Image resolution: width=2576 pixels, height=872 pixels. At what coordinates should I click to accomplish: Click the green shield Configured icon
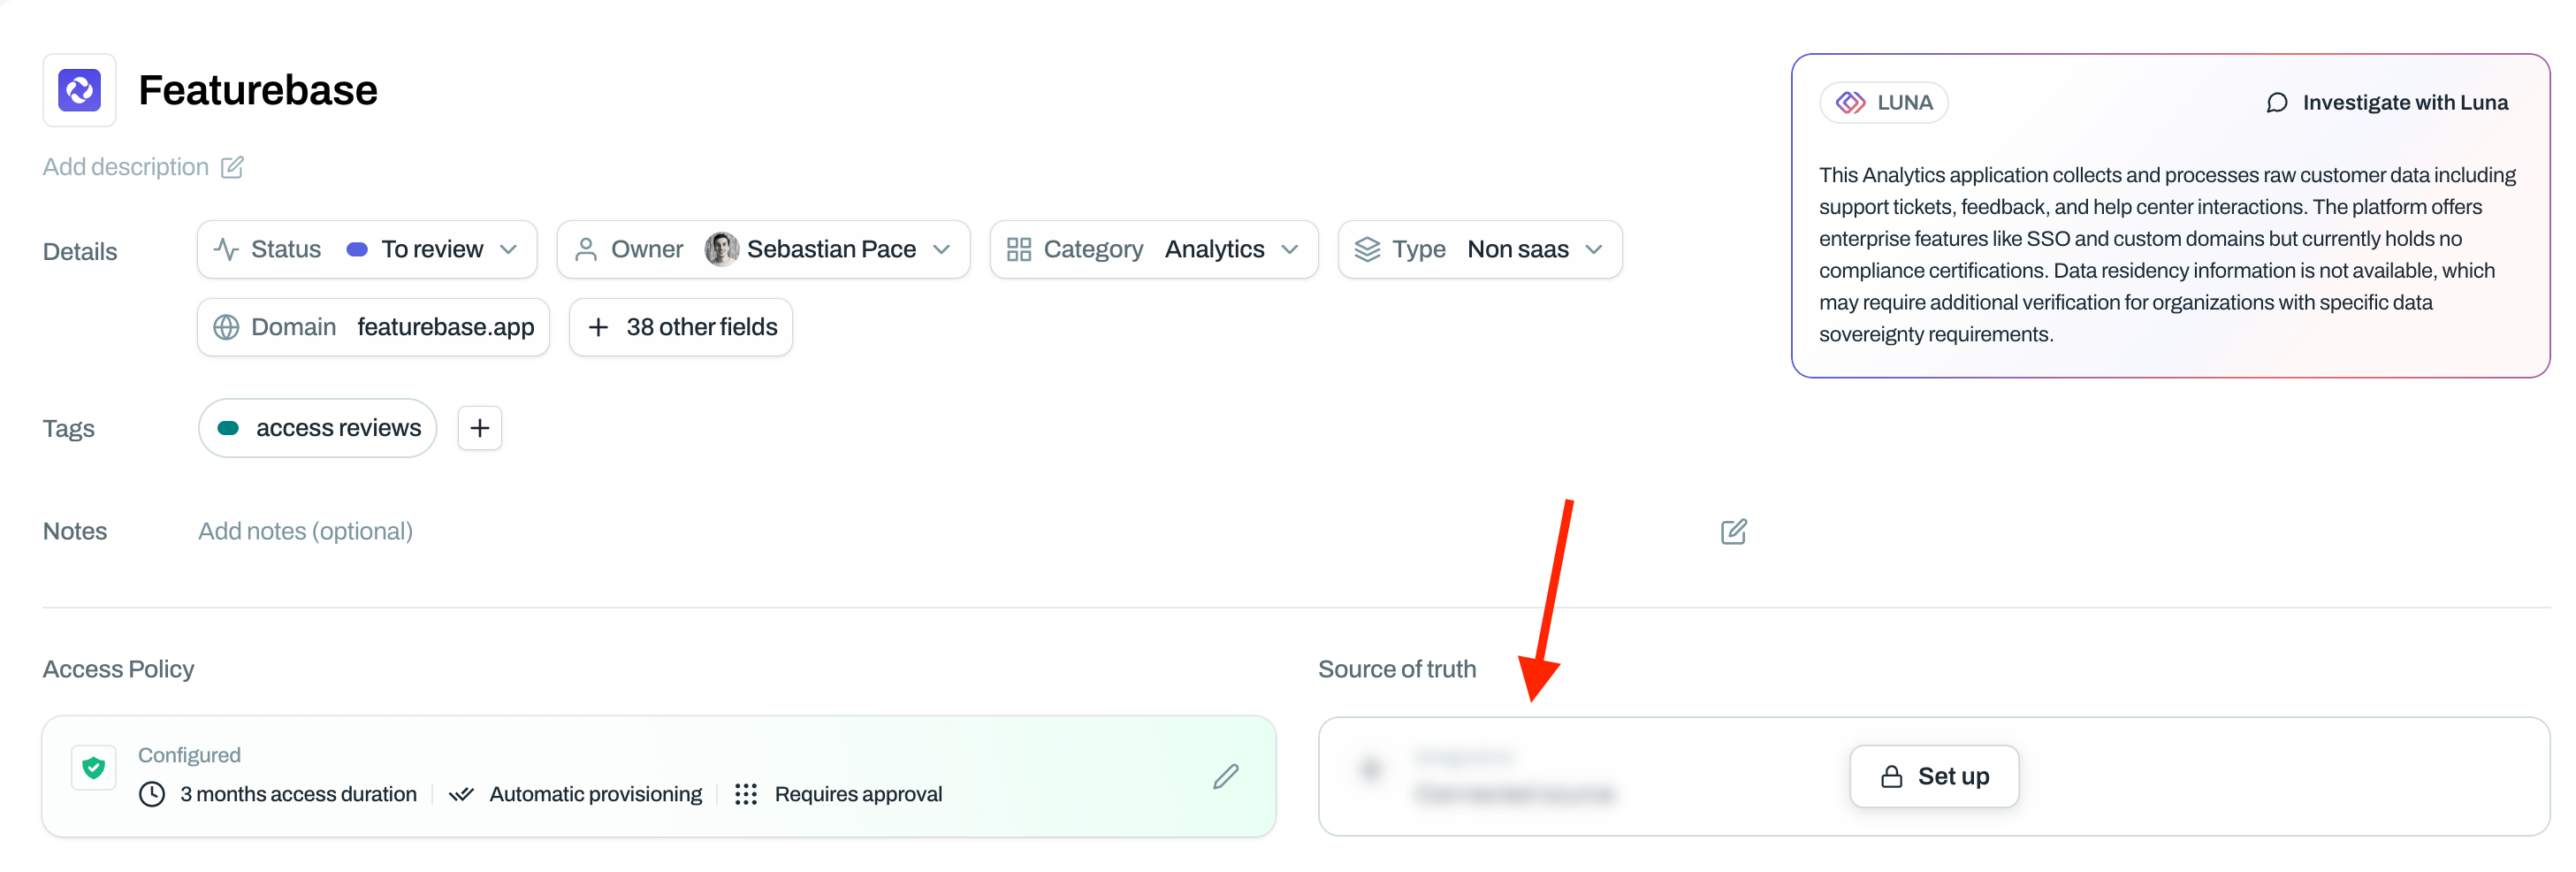[x=94, y=768]
